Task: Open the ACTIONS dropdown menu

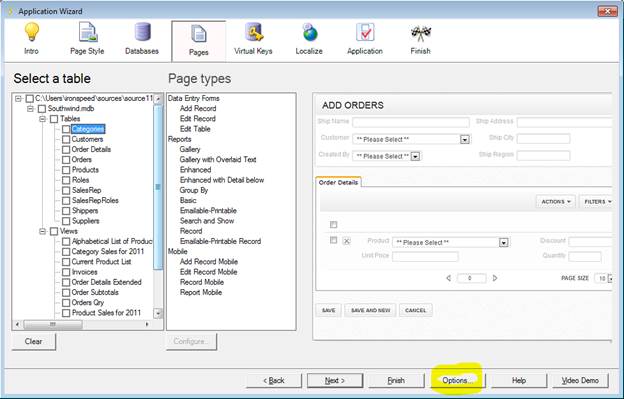Action: point(556,202)
